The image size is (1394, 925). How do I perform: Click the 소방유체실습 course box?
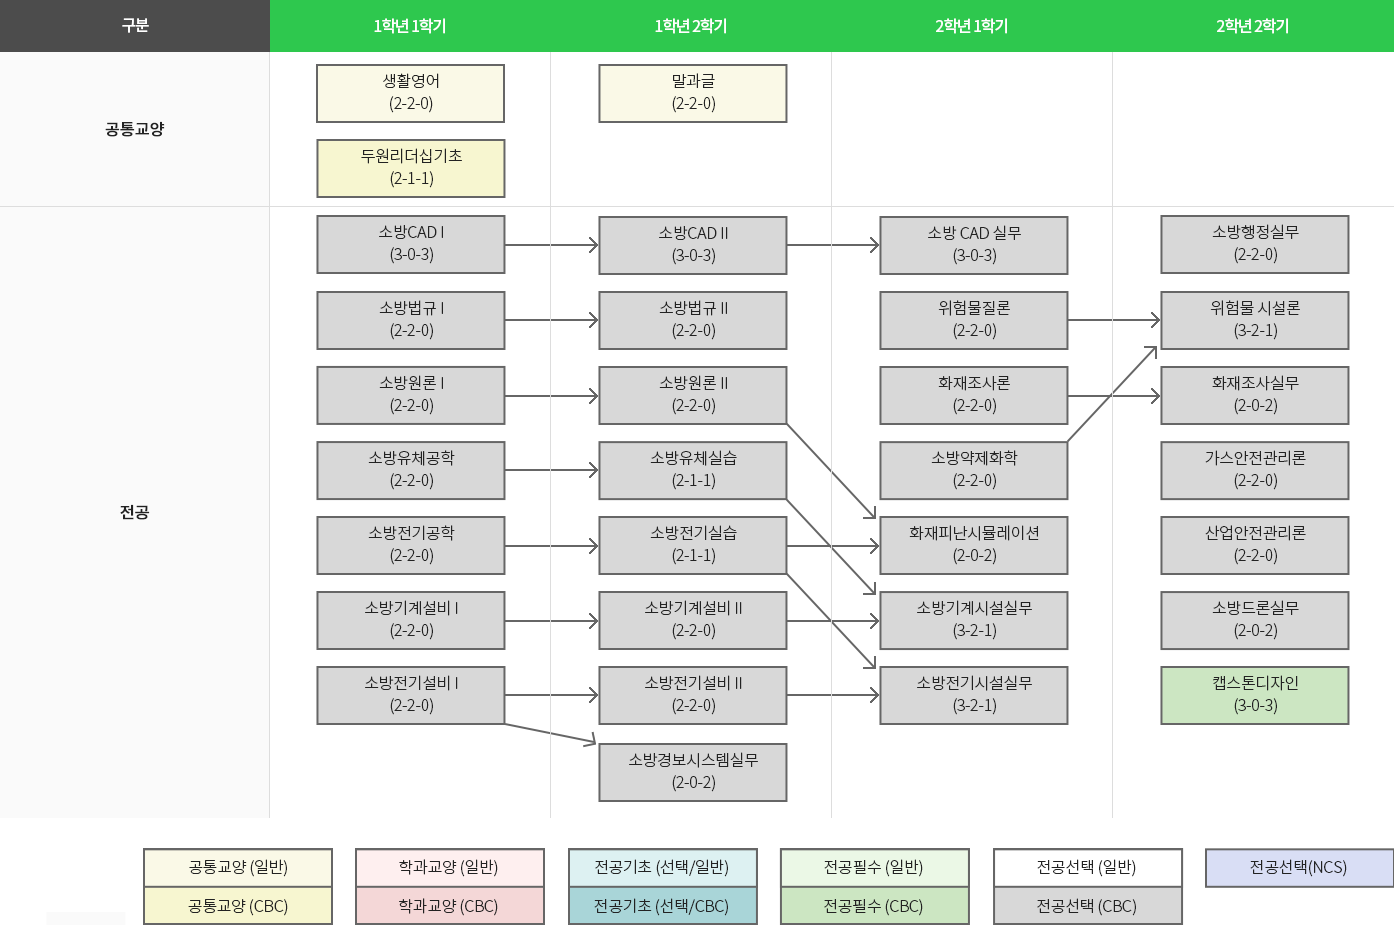693,470
